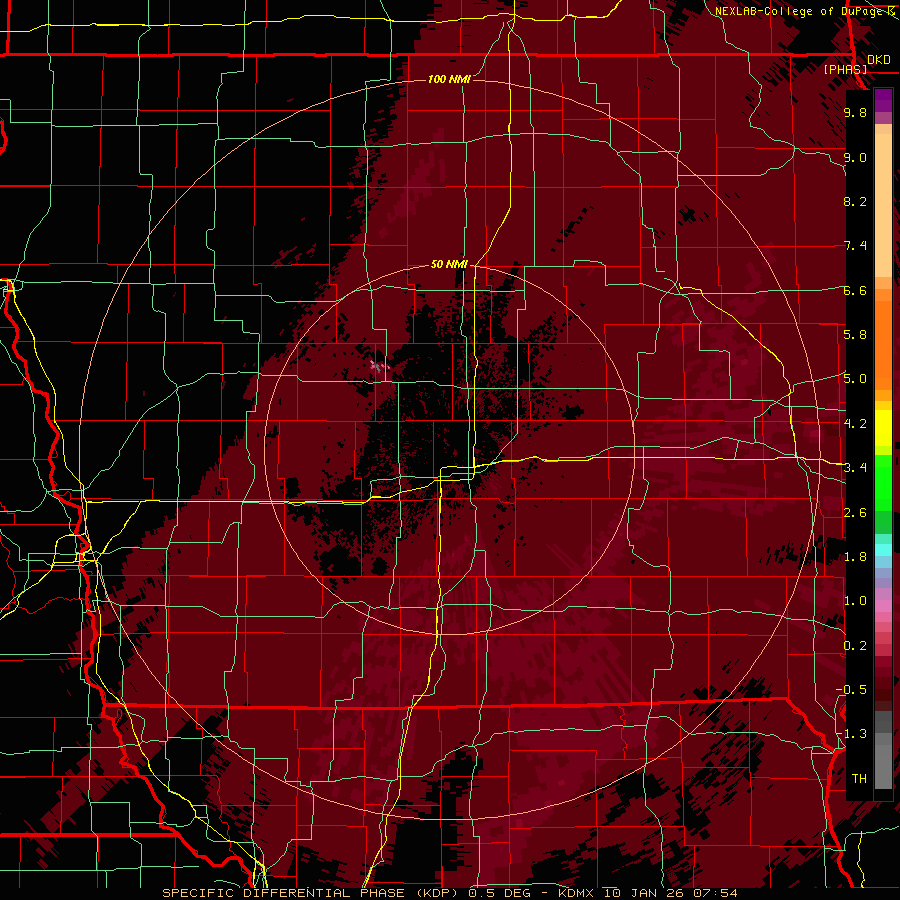
Task: Click the -0.5 value on the color scale
Action: pos(851,689)
